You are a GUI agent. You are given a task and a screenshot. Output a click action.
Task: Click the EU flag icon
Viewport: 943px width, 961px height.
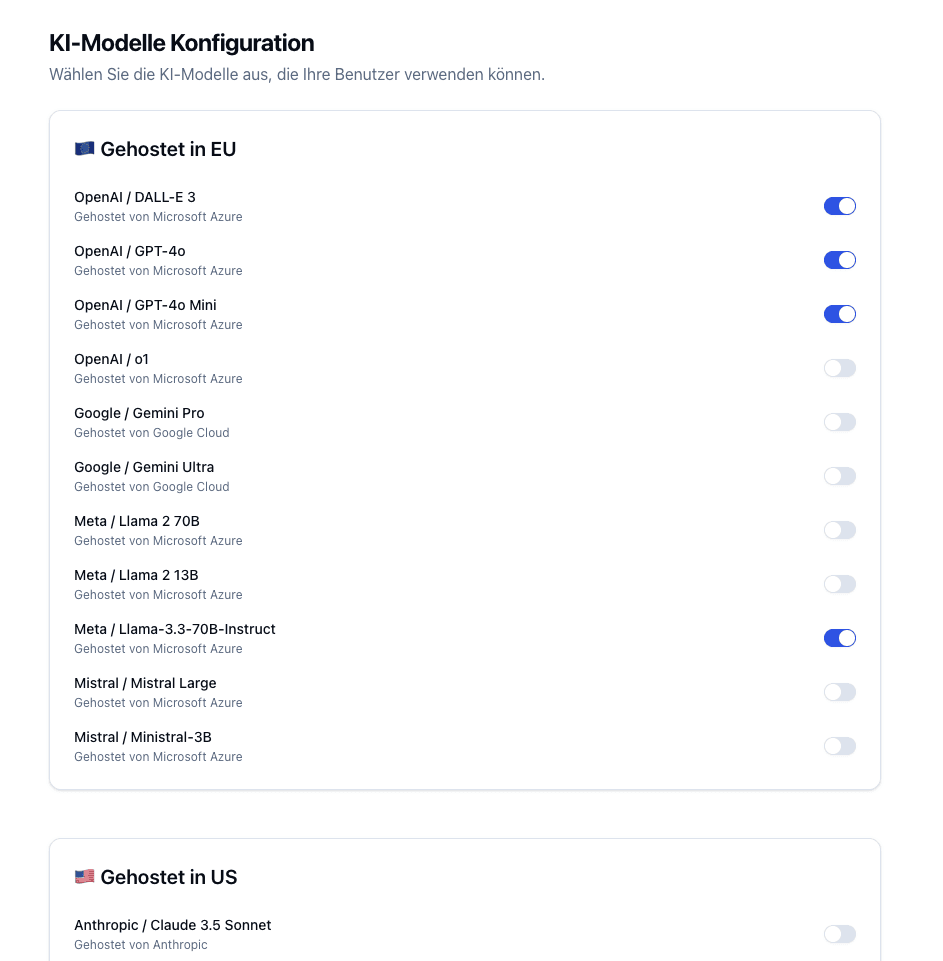[x=85, y=148]
